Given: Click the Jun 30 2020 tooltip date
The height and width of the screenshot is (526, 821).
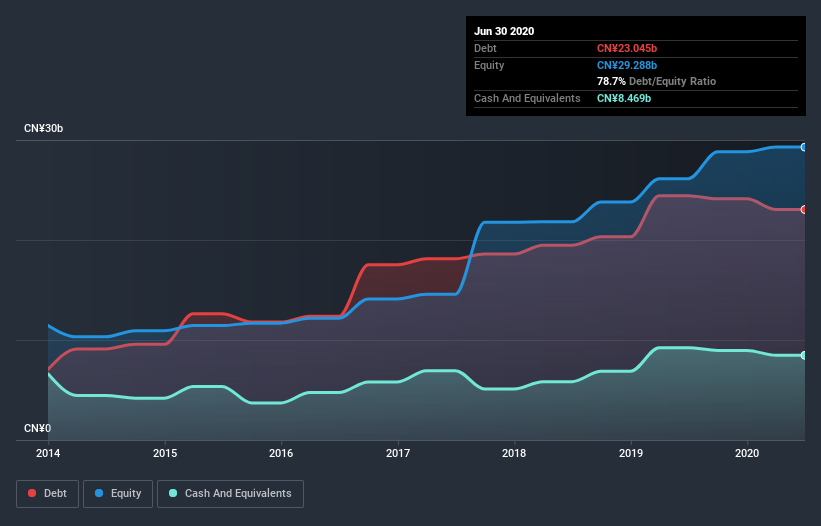Looking at the screenshot, I should click(504, 31).
